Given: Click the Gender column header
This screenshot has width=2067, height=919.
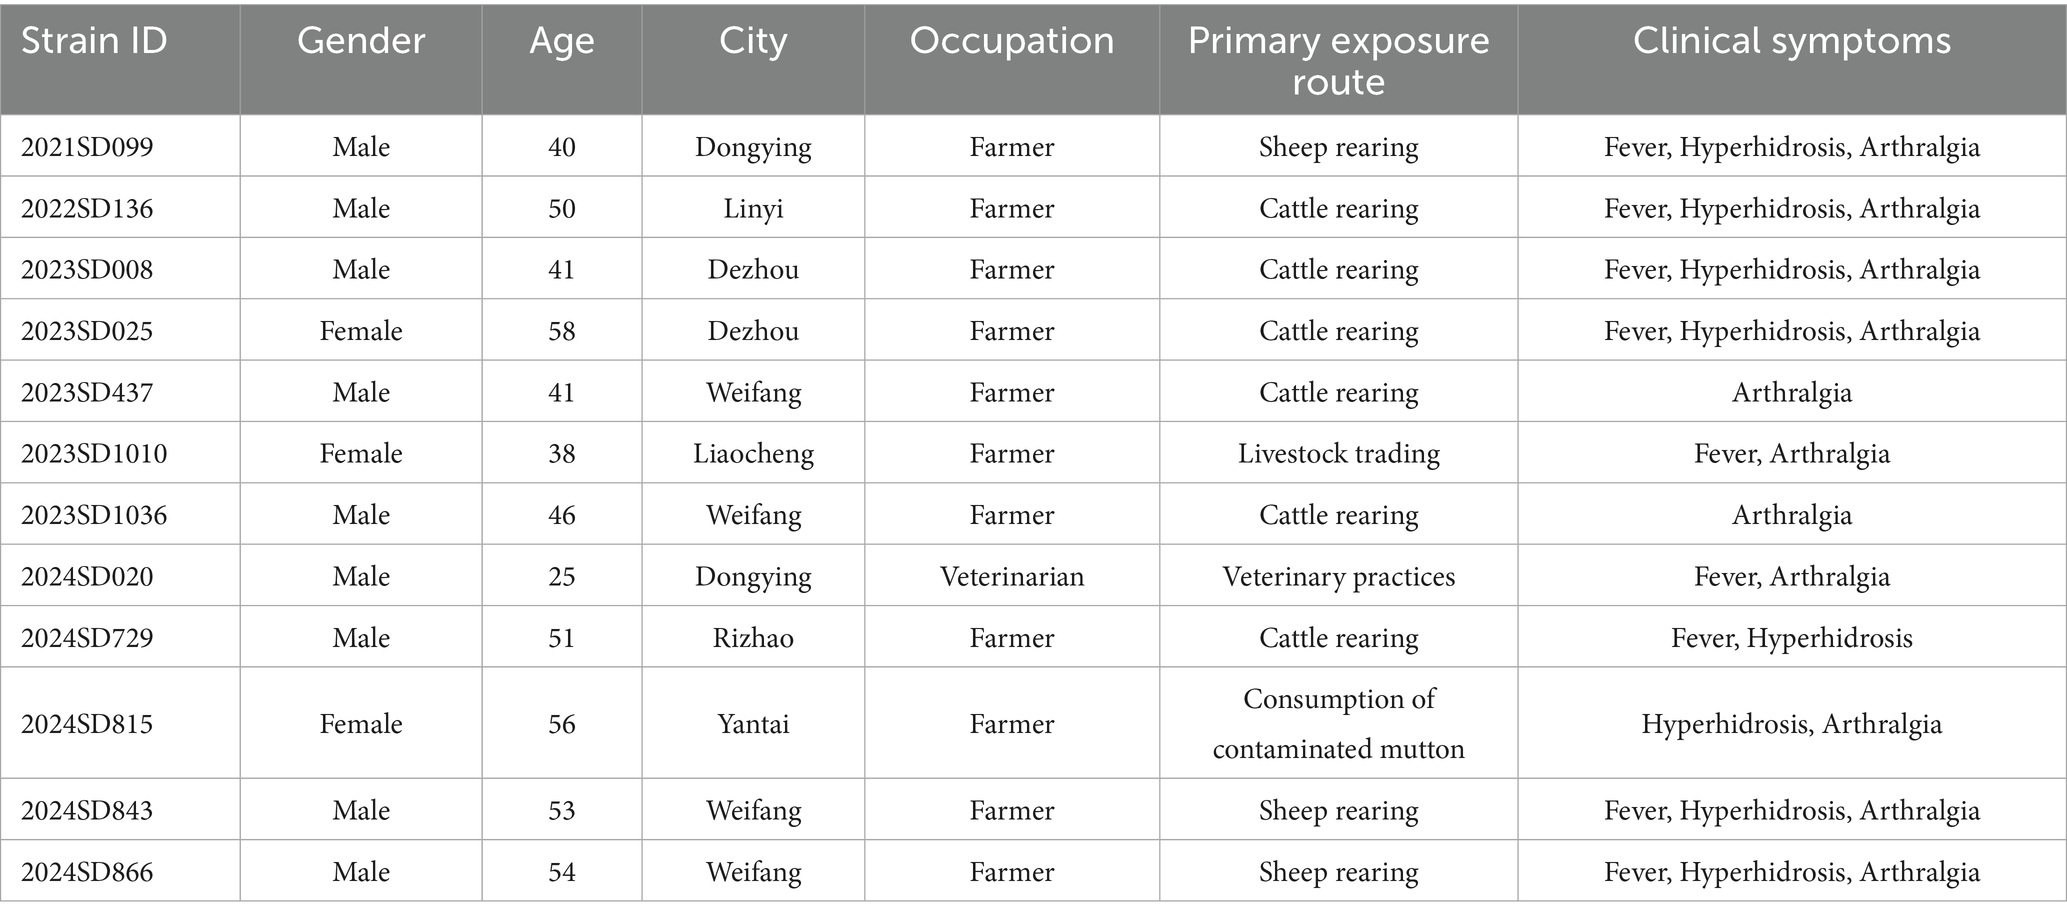Looking at the screenshot, I should click(361, 42).
